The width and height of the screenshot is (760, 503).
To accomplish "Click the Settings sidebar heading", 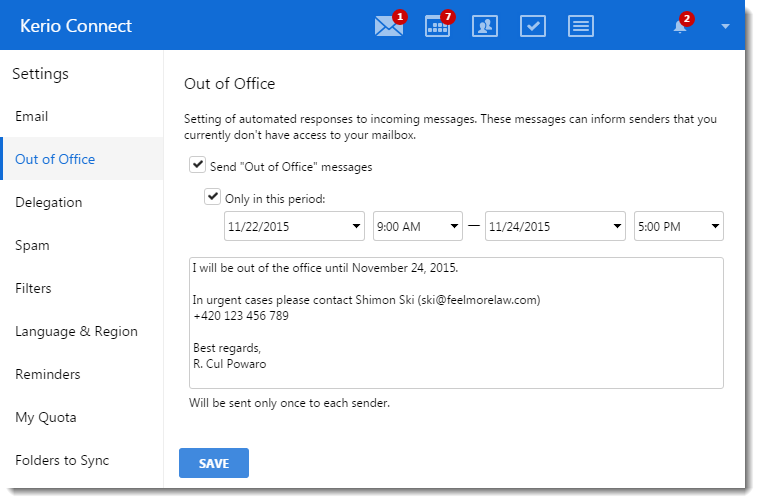I will [40, 74].
